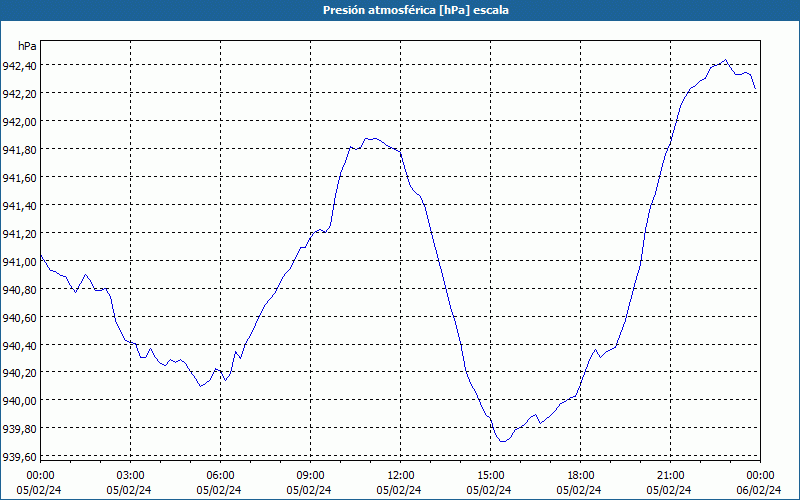The height and width of the screenshot is (500, 800).
Task: Select the 940,40 axis value
Action: pos(19,345)
